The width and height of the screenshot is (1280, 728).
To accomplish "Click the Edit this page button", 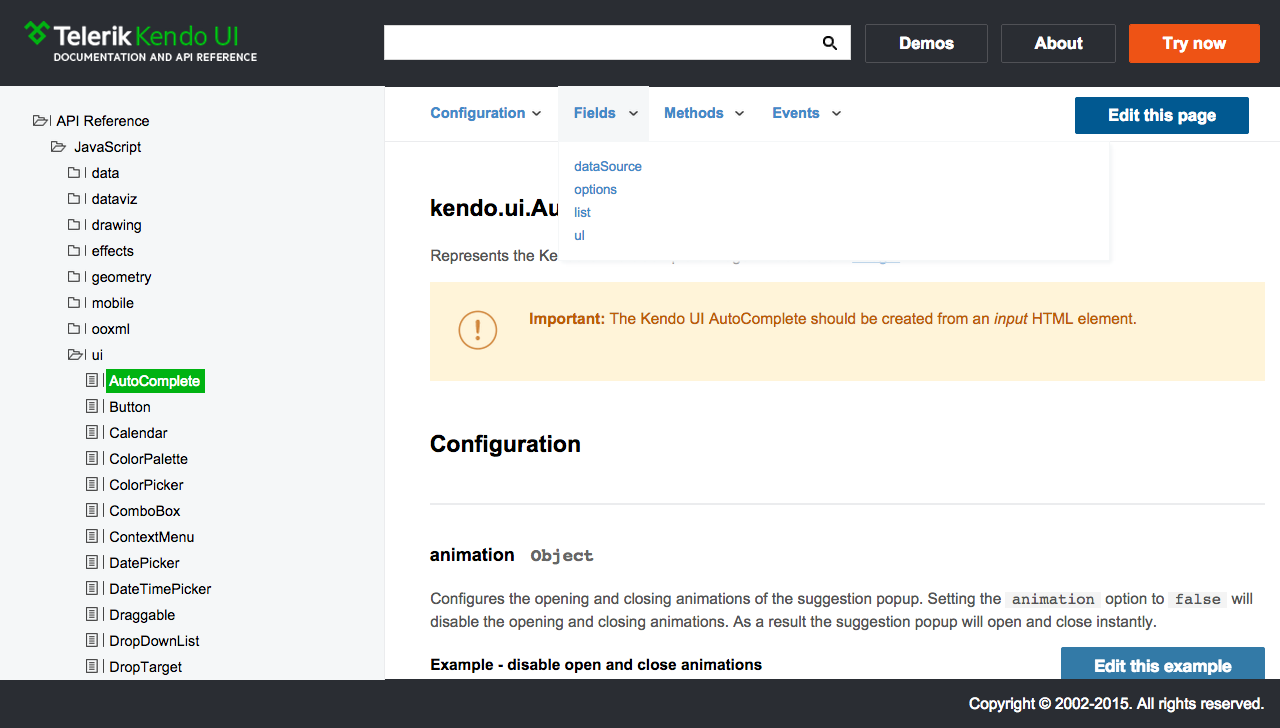I will 1162,115.
